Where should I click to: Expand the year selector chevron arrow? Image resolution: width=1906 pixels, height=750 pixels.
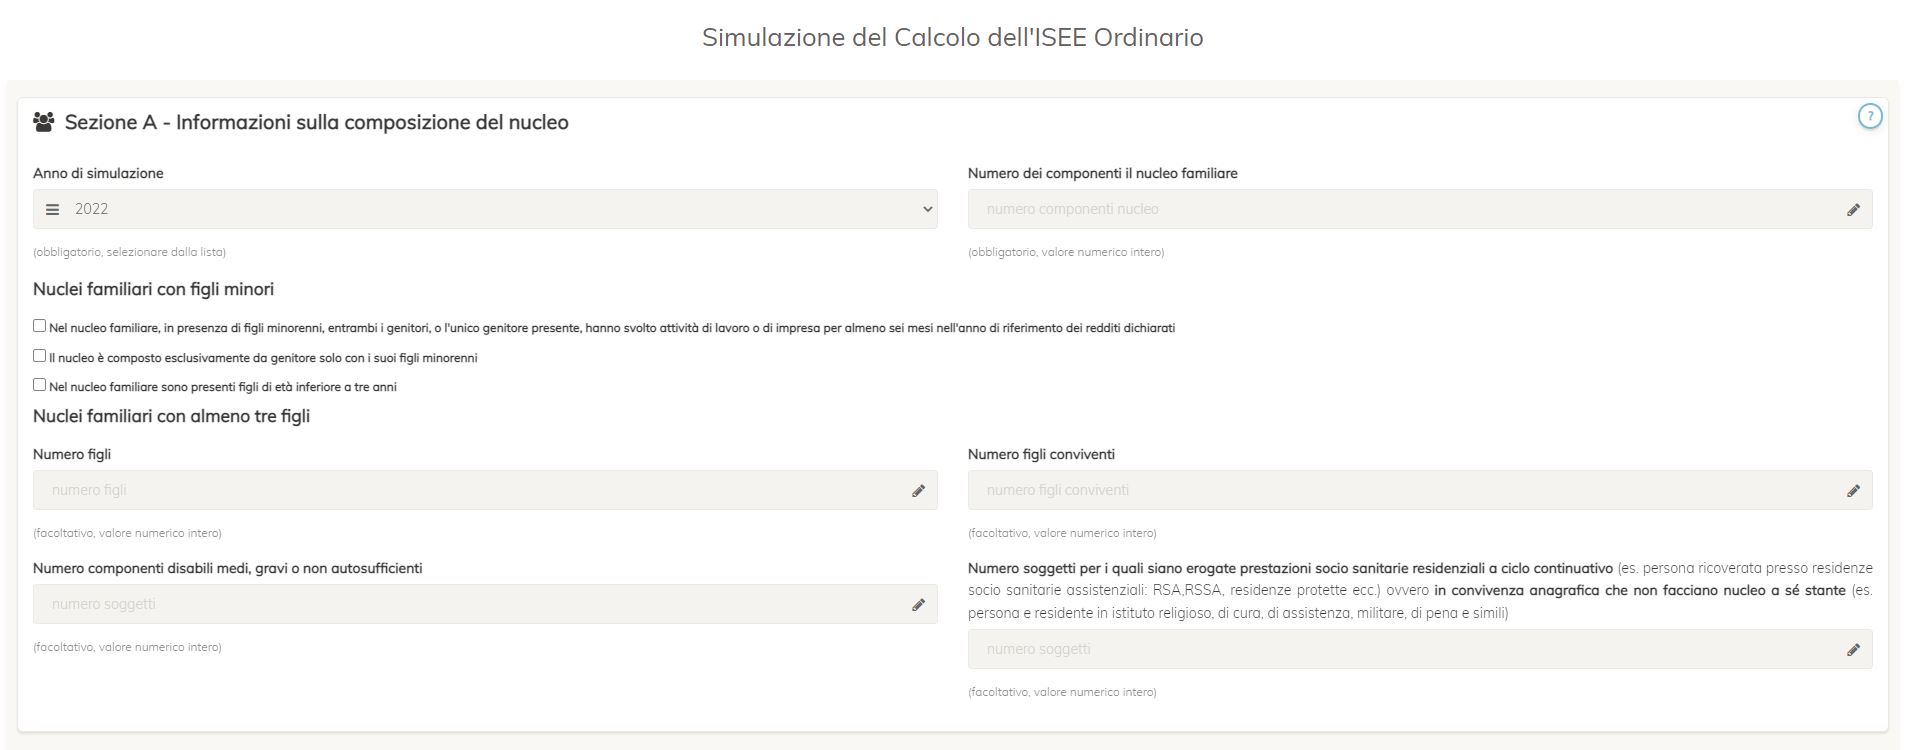(927, 209)
